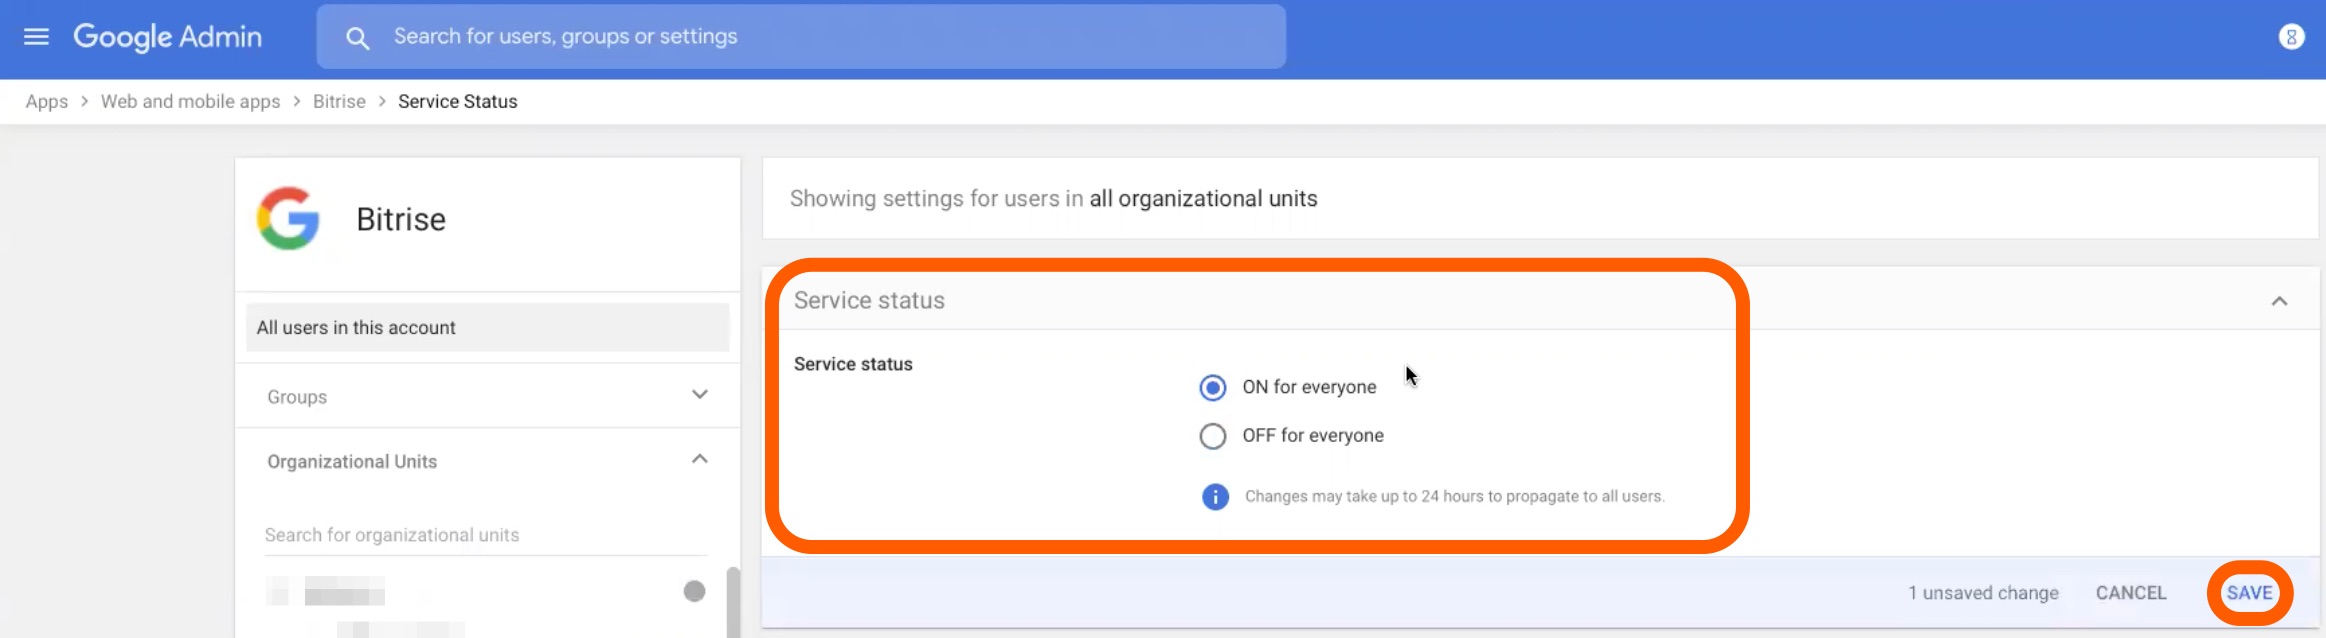Click the all organizational units text

[x=1203, y=198]
